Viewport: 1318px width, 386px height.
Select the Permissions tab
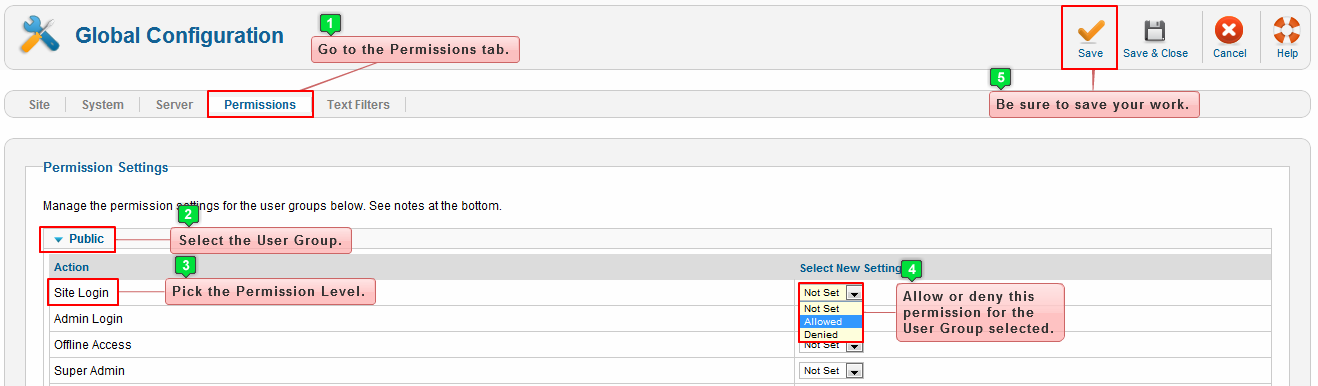(260, 104)
